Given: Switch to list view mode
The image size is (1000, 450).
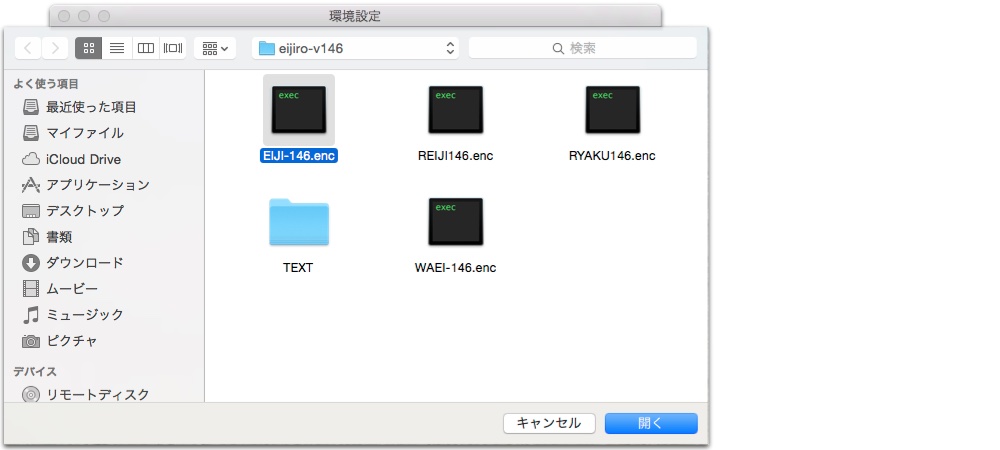Looking at the screenshot, I should (117, 48).
